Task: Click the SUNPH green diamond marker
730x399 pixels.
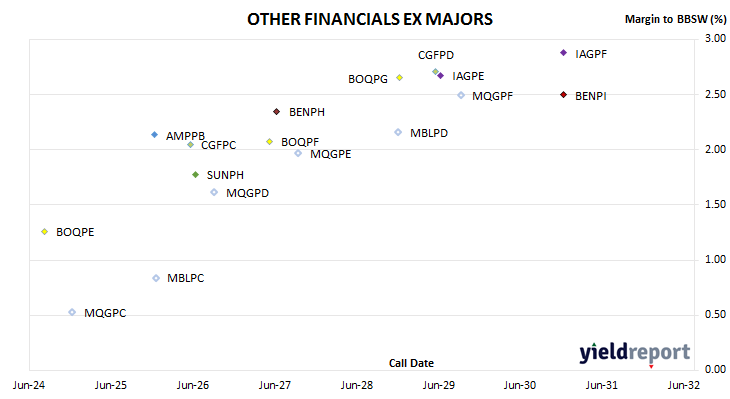Action: 196,175
